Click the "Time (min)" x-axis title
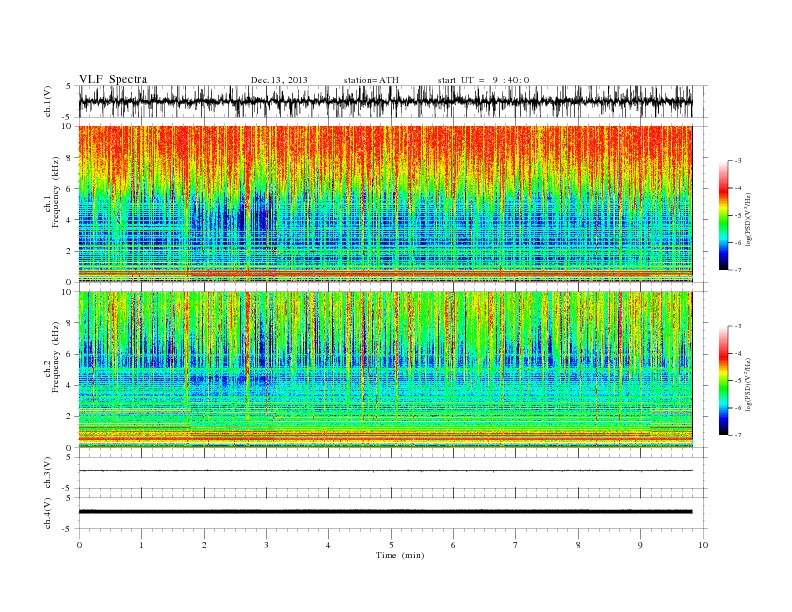This screenshot has width=792, height=612. tap(400, 555)
